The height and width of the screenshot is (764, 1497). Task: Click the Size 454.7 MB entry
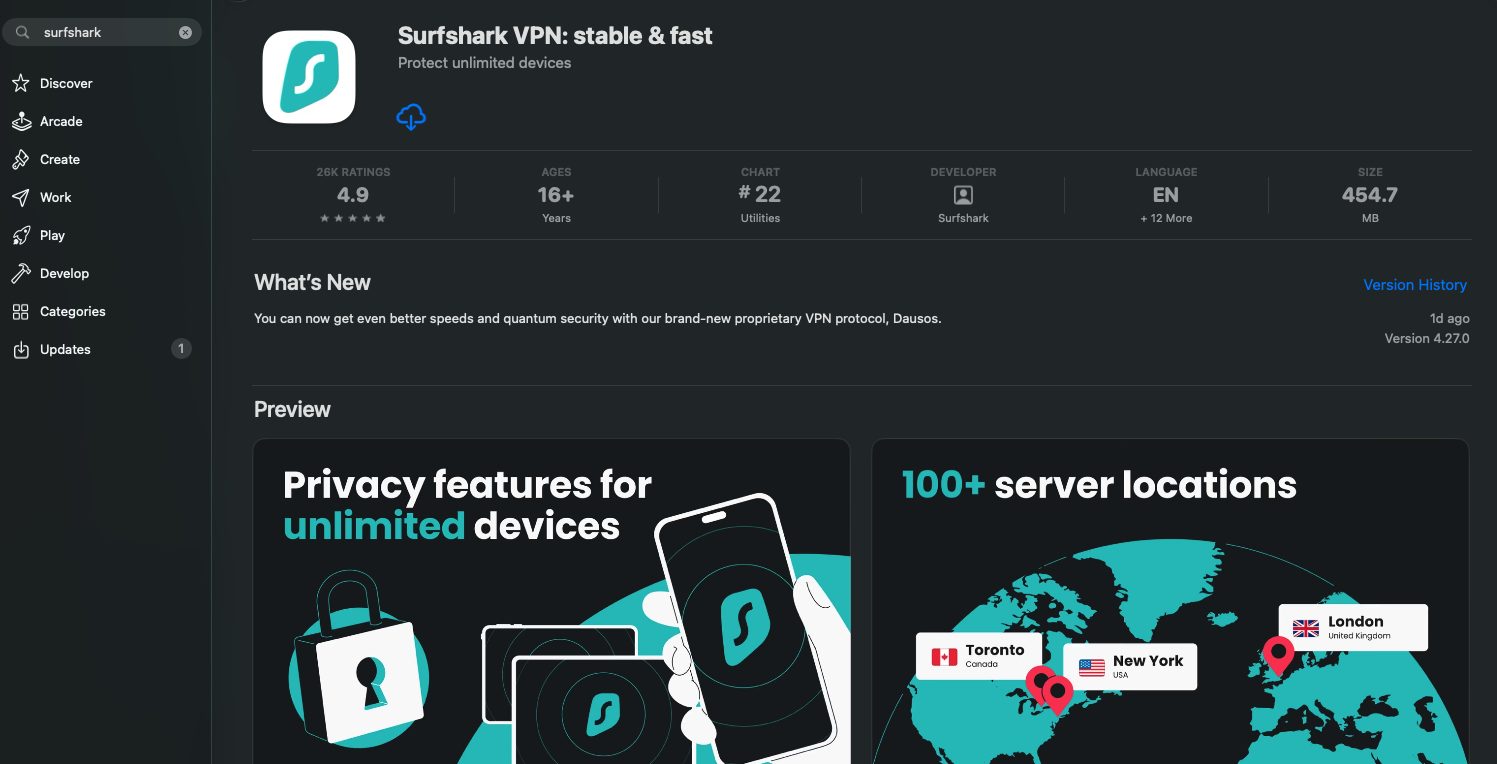coord(1370,195)
